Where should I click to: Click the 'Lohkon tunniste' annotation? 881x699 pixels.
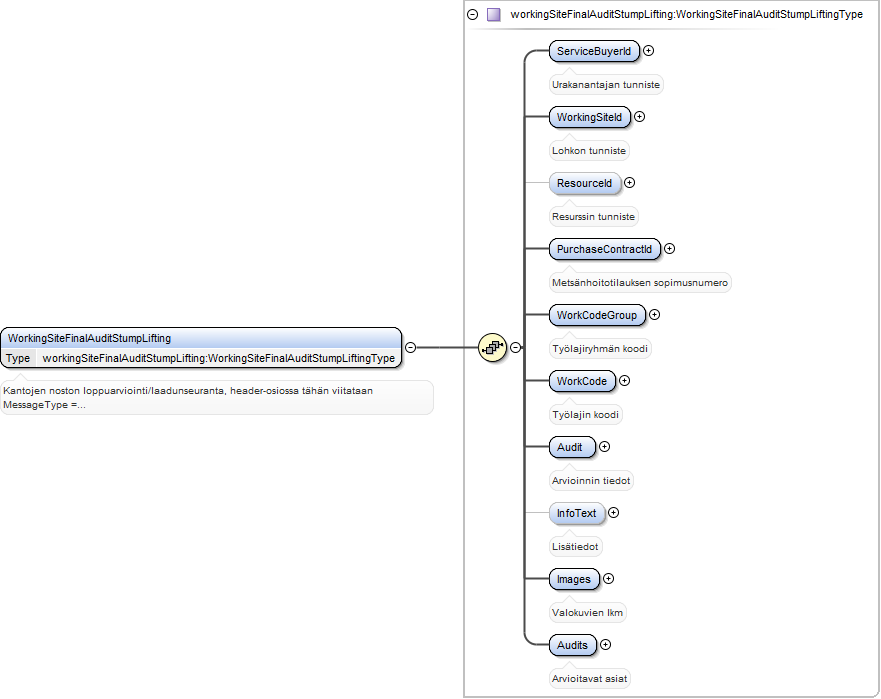(x=589, y=151)
